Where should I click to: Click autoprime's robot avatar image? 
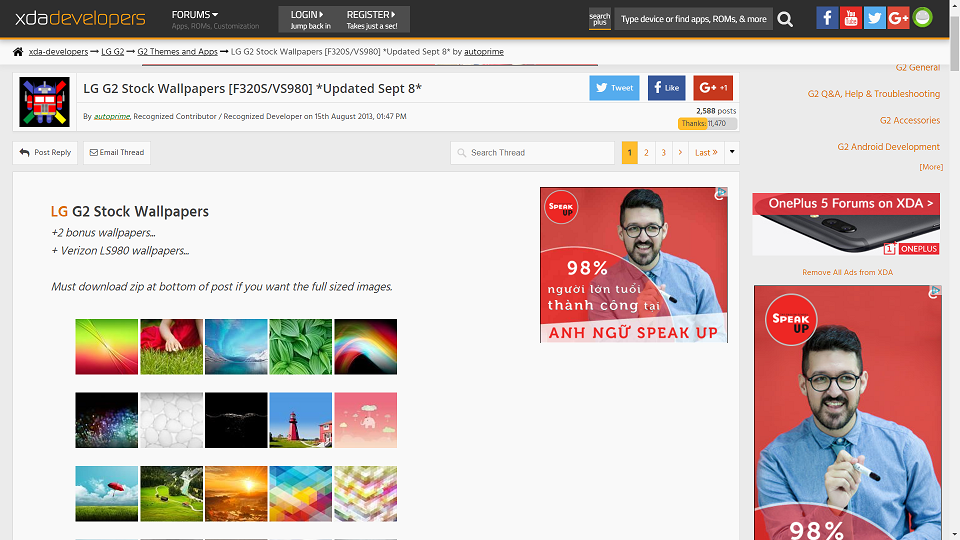(x=44, y=102)
